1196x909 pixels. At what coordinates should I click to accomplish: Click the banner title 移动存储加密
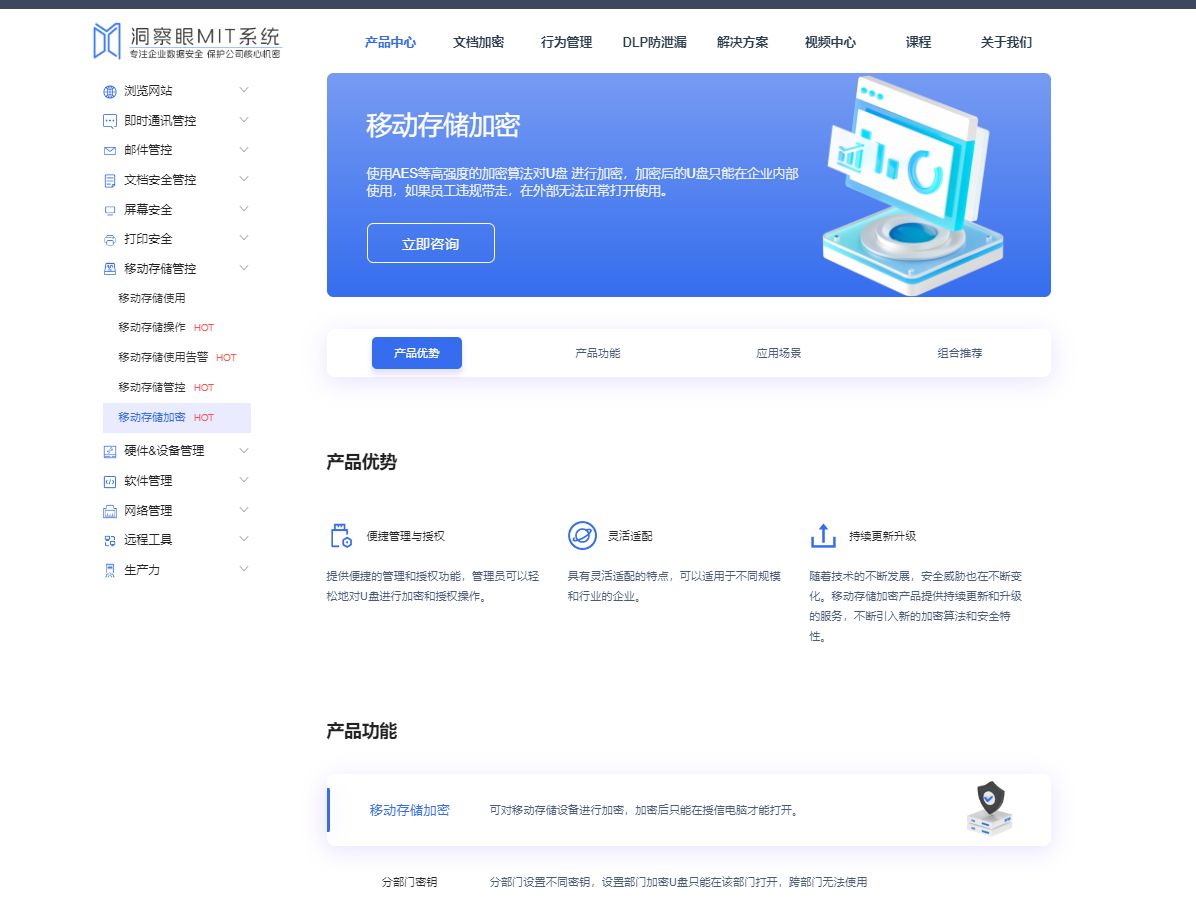443,125
